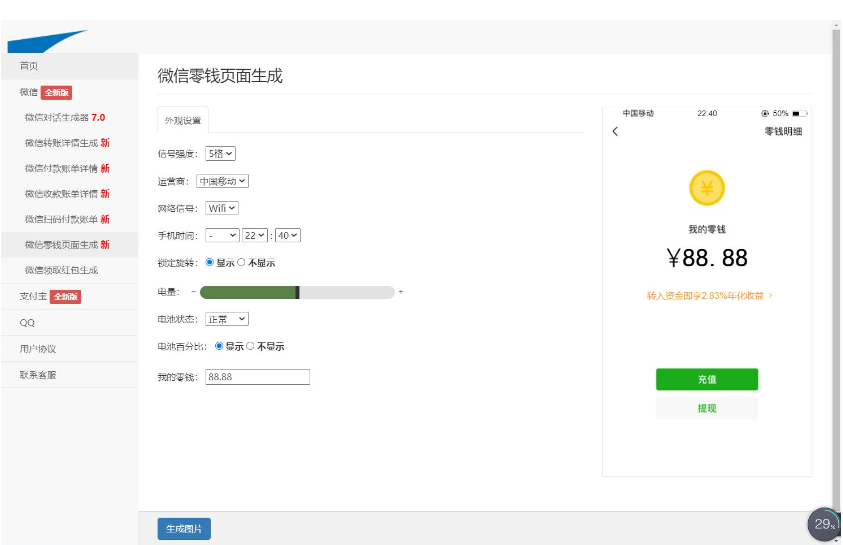Tap the back arrow in phone preview

[x=615, y=131]
